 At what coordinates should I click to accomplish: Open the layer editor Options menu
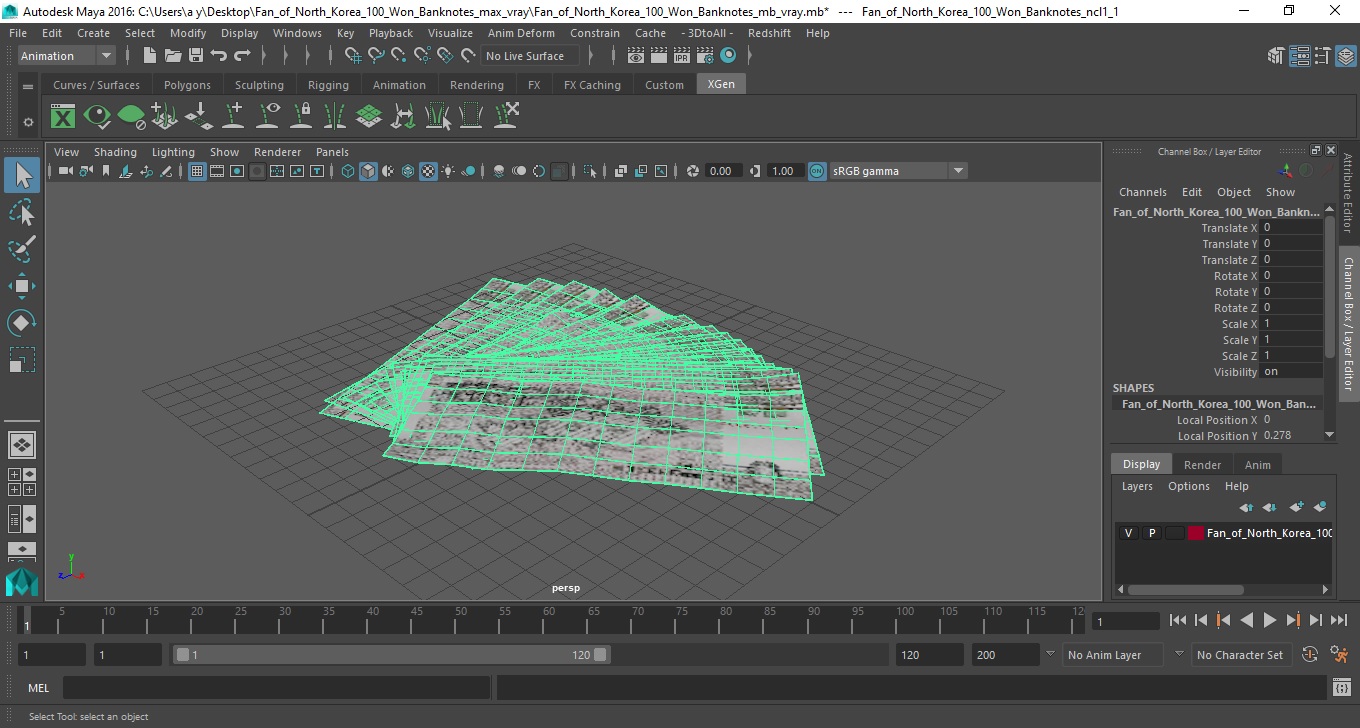[1189, 486]
